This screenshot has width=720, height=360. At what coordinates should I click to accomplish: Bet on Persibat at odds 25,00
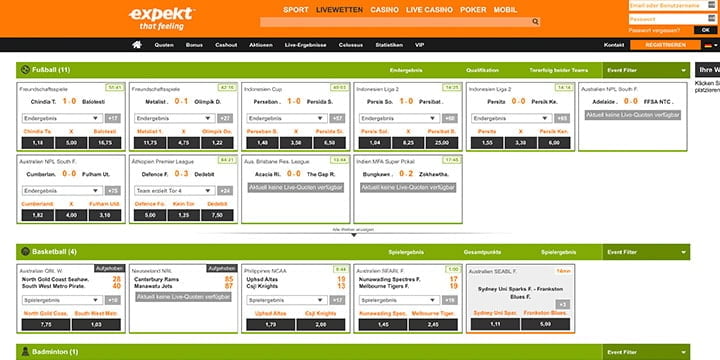(442, 143)
